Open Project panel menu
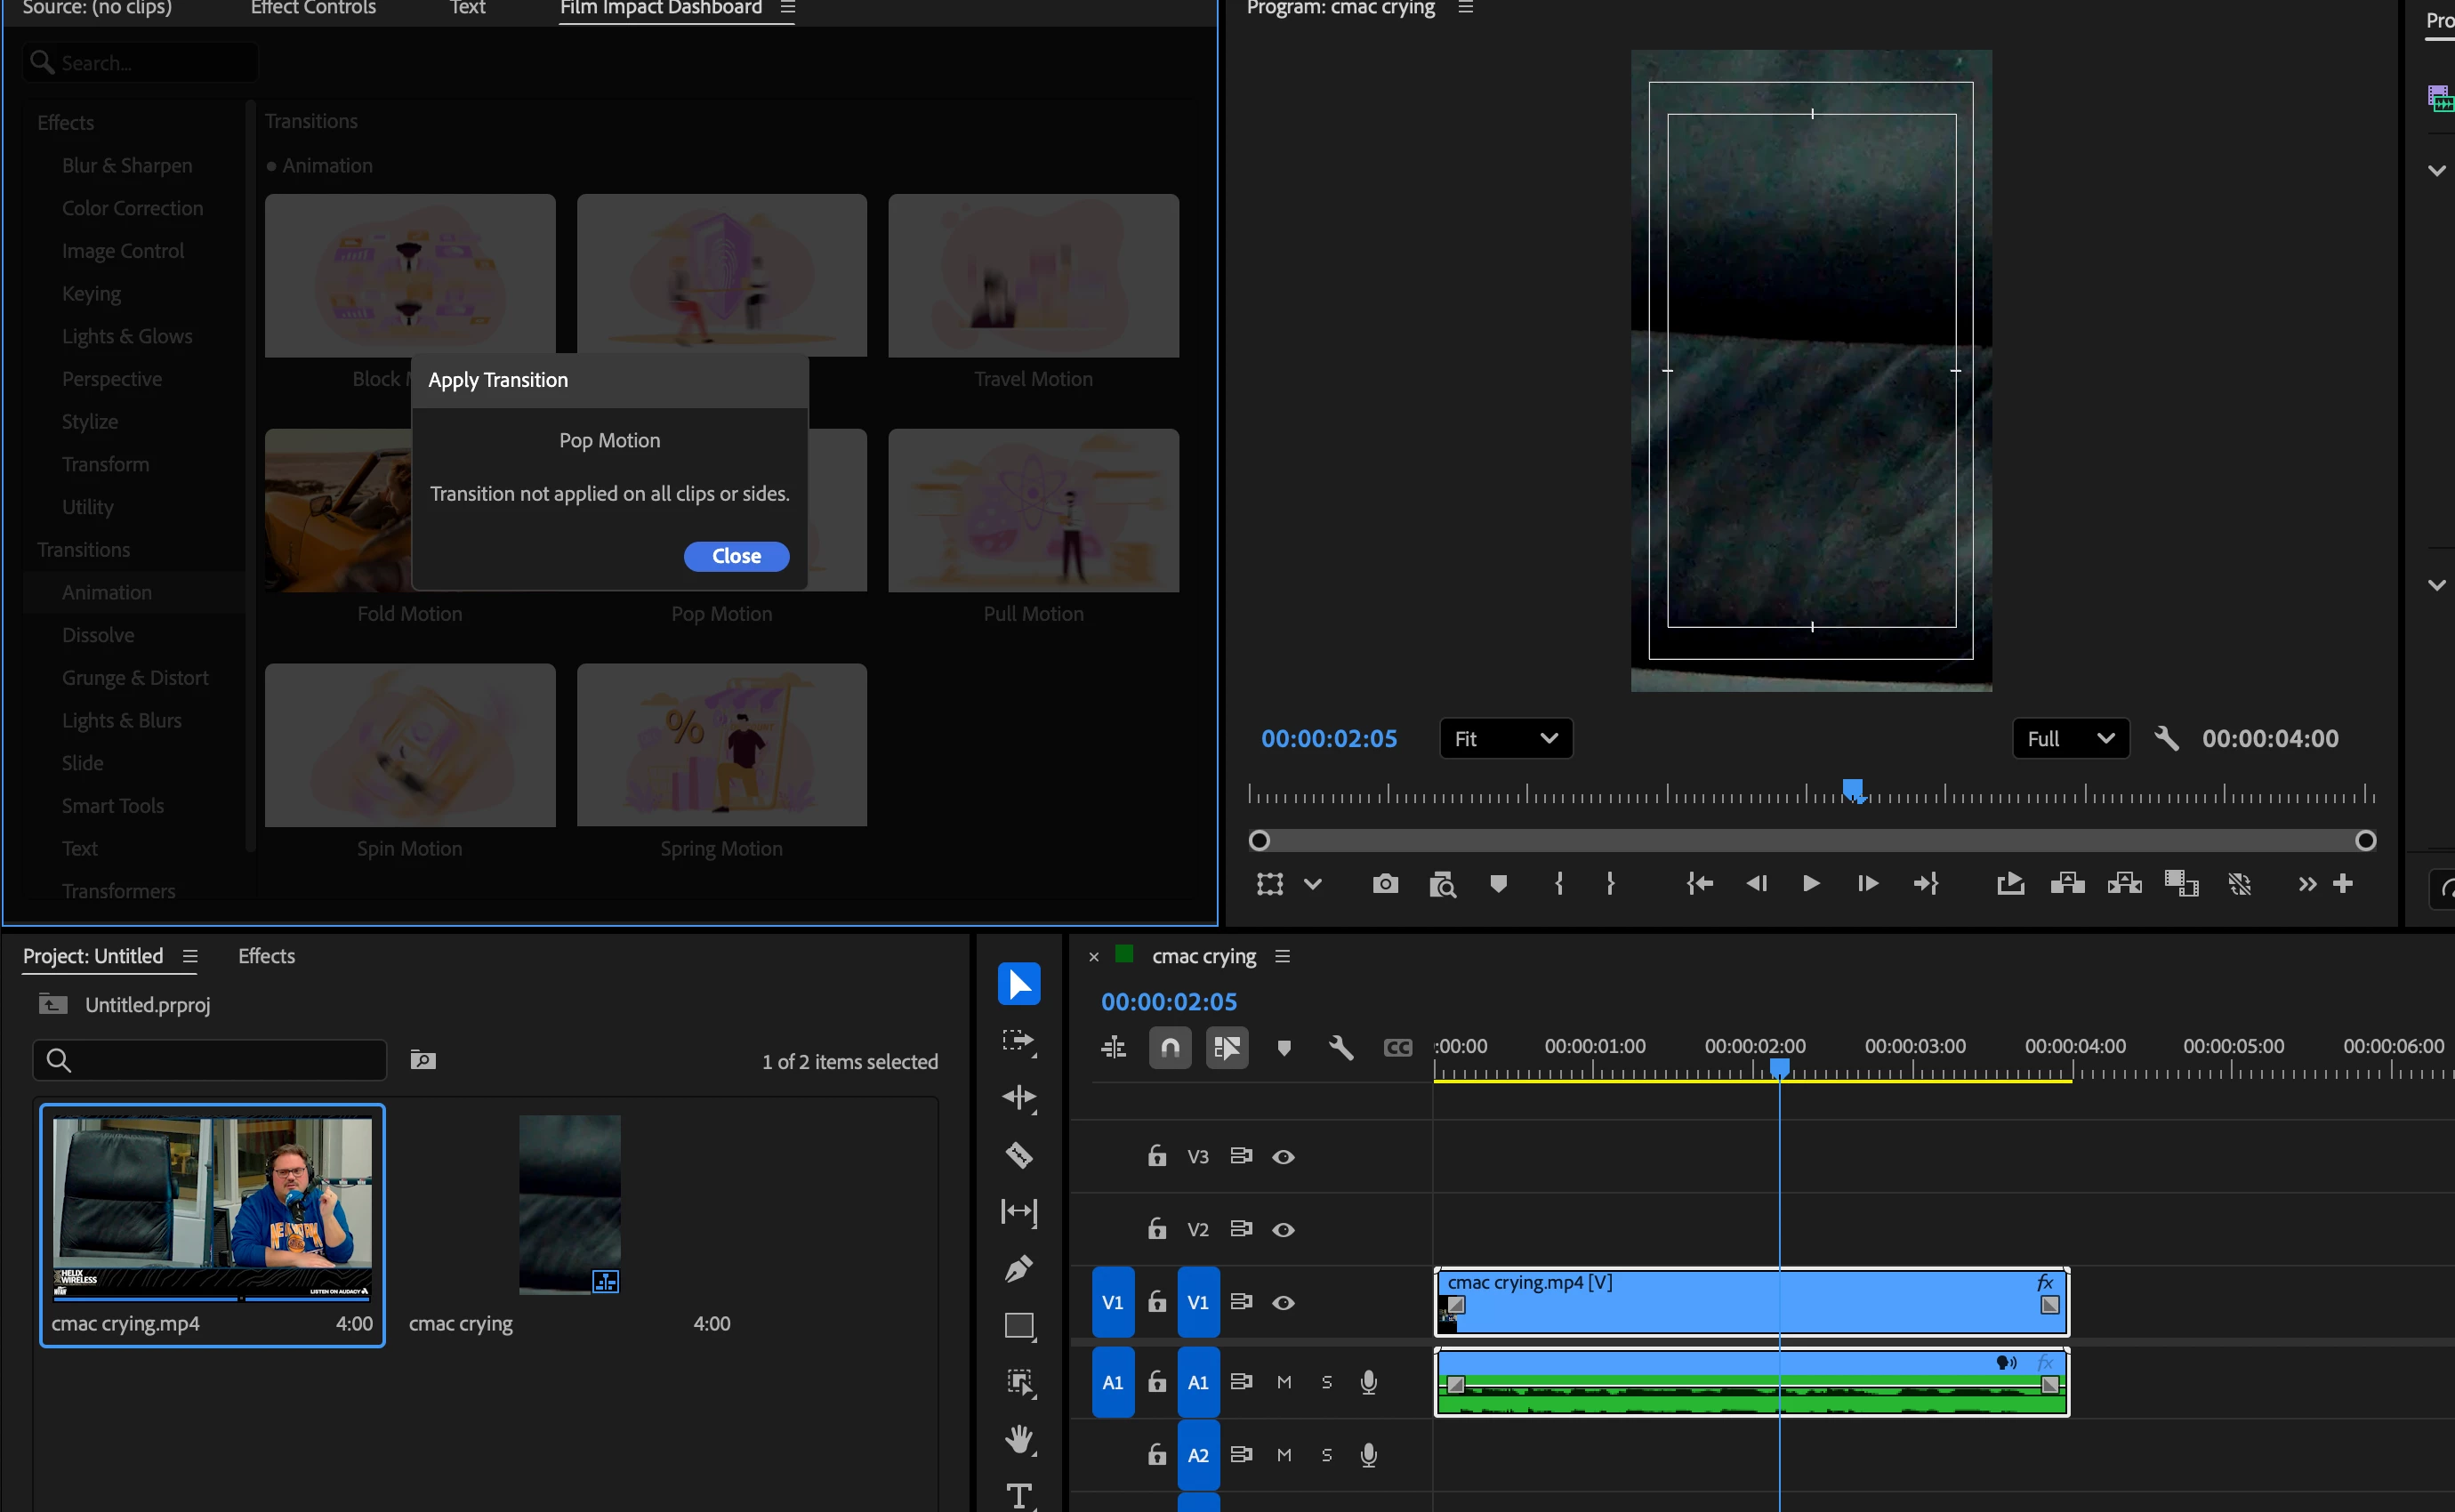The image size is (2455, 1512). [190, 956]
